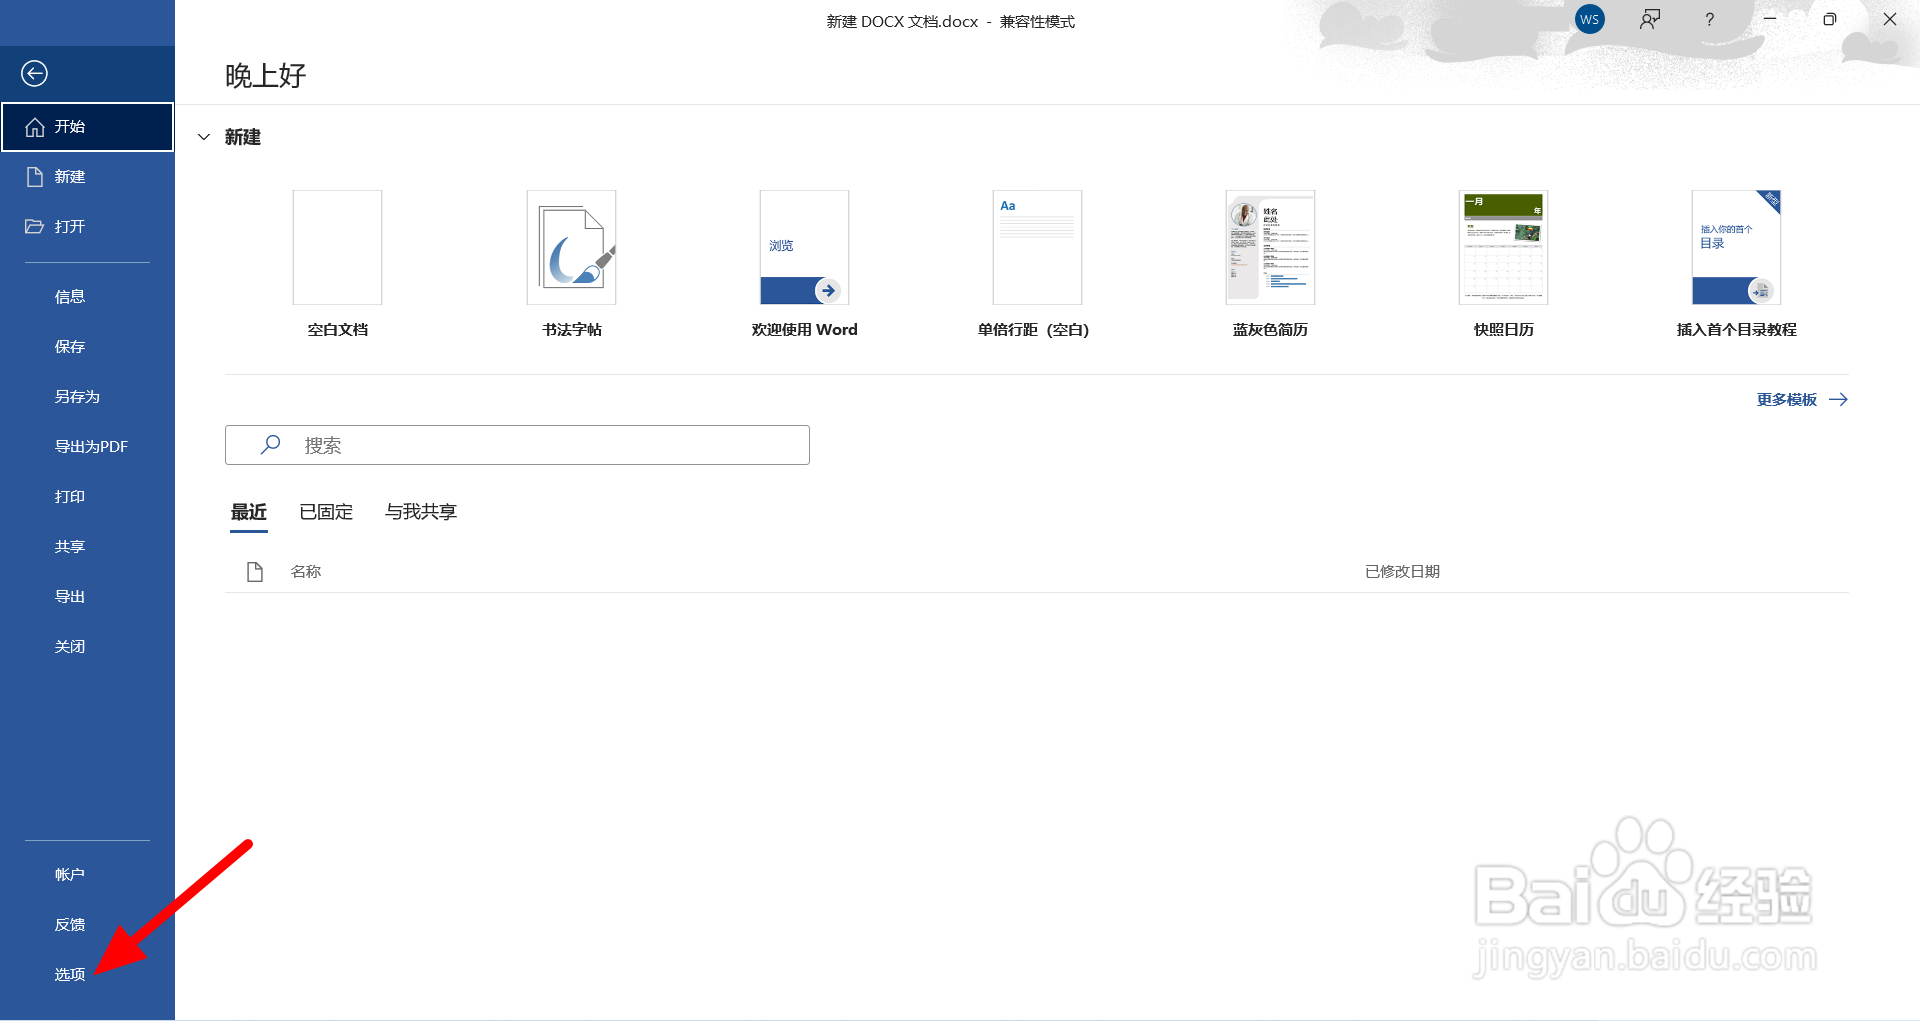Switch to the 与我共享 tab
Screen dimensions: 1920x1021
pyautogui.click(x=421, y=512)
